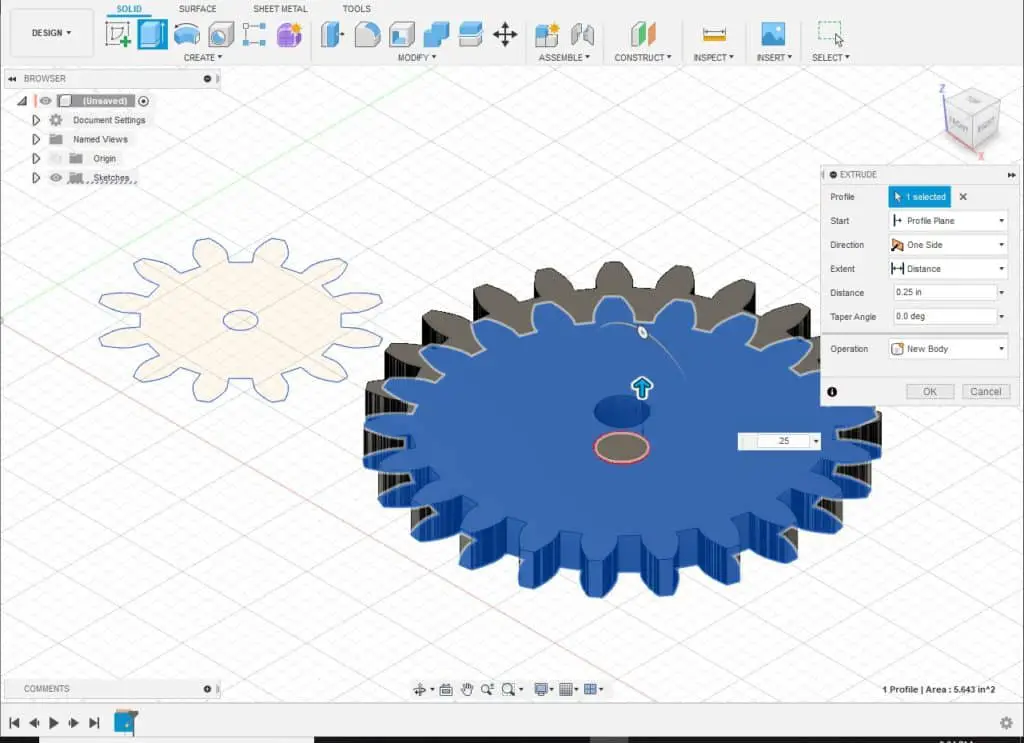
Task: Select the Joint tool icon
Action: pos(582,34)
